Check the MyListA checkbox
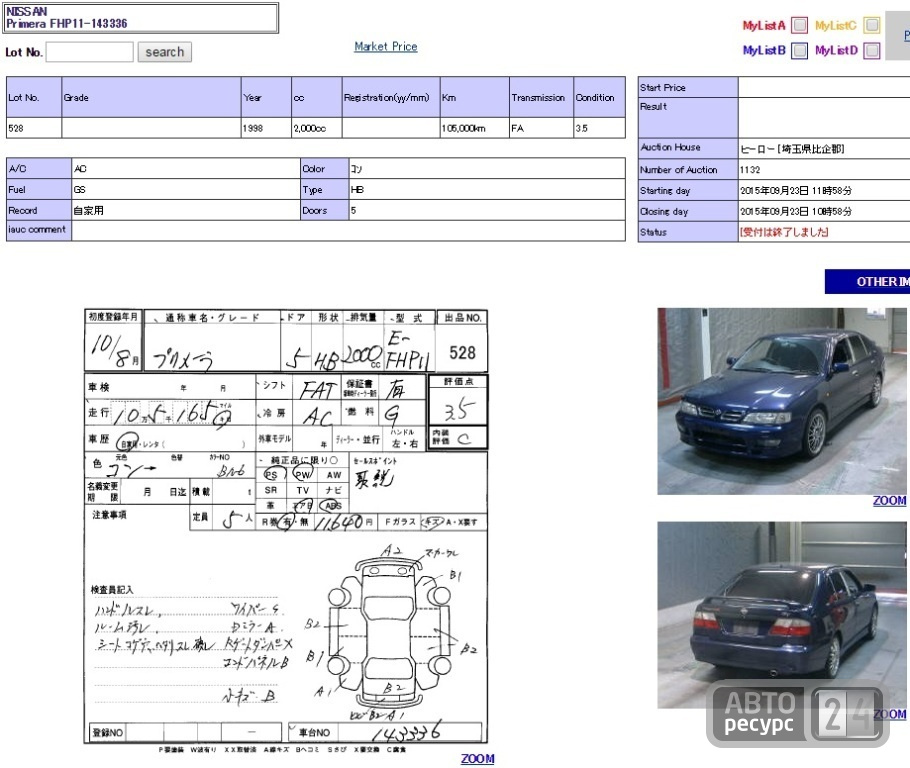The image size is (910, 768). tap(800, 25)
